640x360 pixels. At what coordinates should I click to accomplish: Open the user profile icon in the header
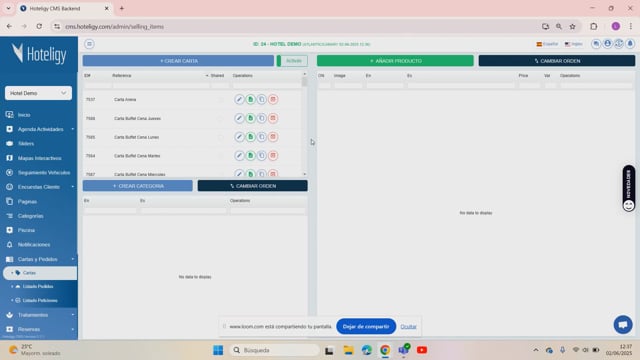pos(607,44)
